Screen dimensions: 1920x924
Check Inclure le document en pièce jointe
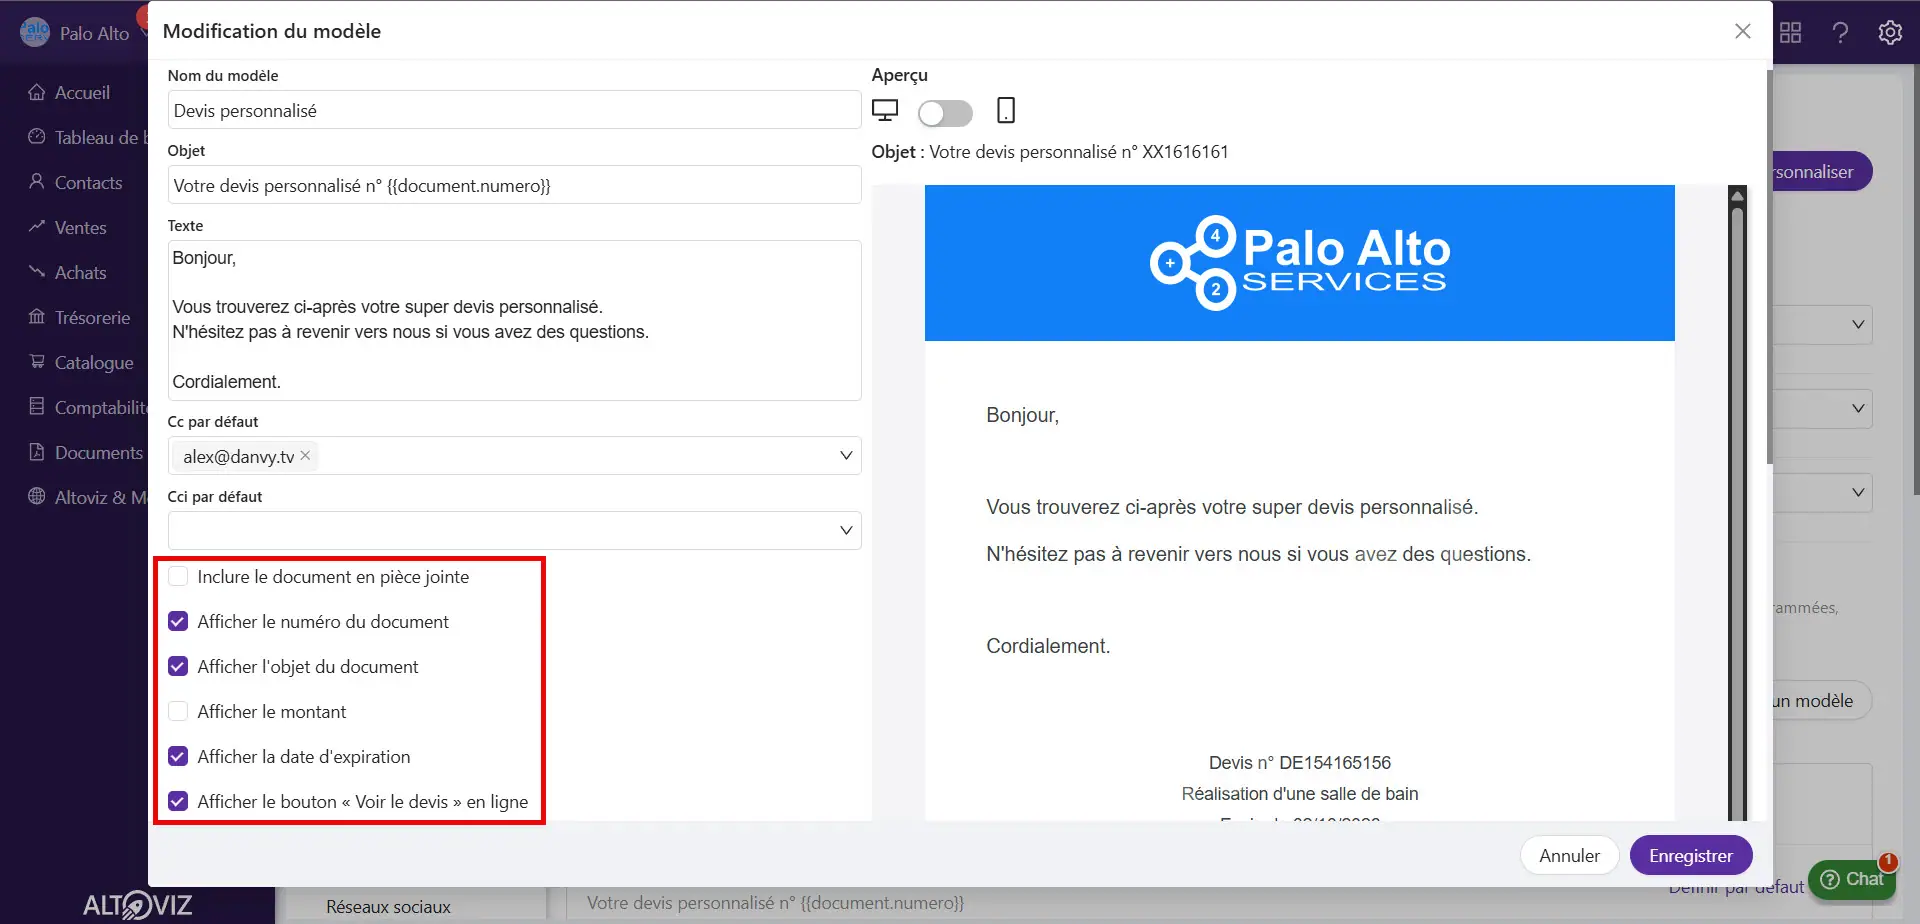click(x=178, y=577)
